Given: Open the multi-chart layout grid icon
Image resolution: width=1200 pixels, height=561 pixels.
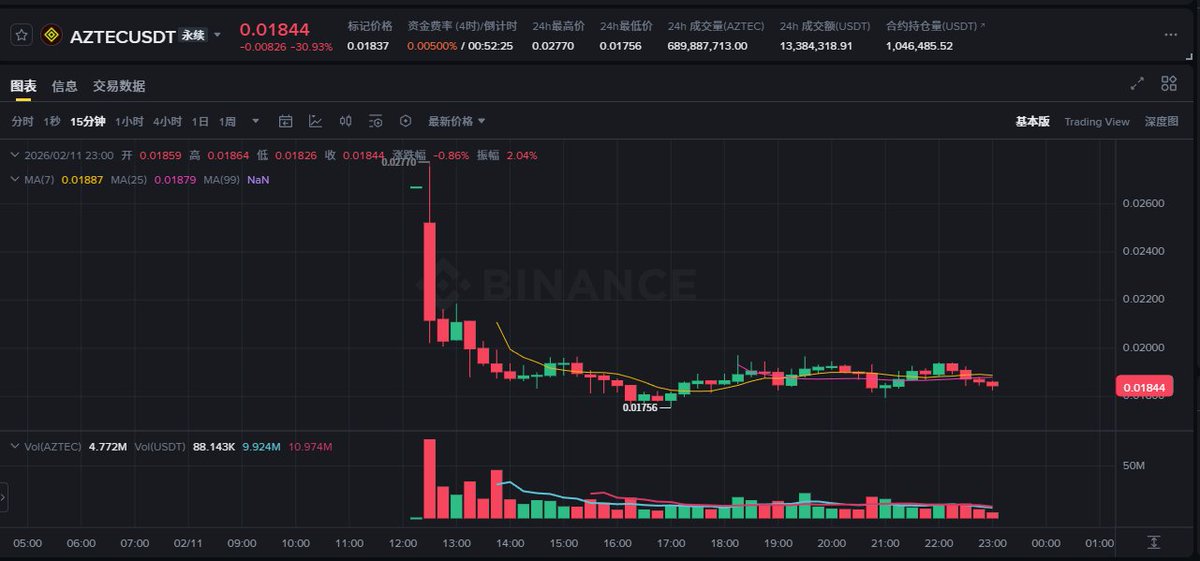Looking at the screenshot, I should tap(1169, 84).
